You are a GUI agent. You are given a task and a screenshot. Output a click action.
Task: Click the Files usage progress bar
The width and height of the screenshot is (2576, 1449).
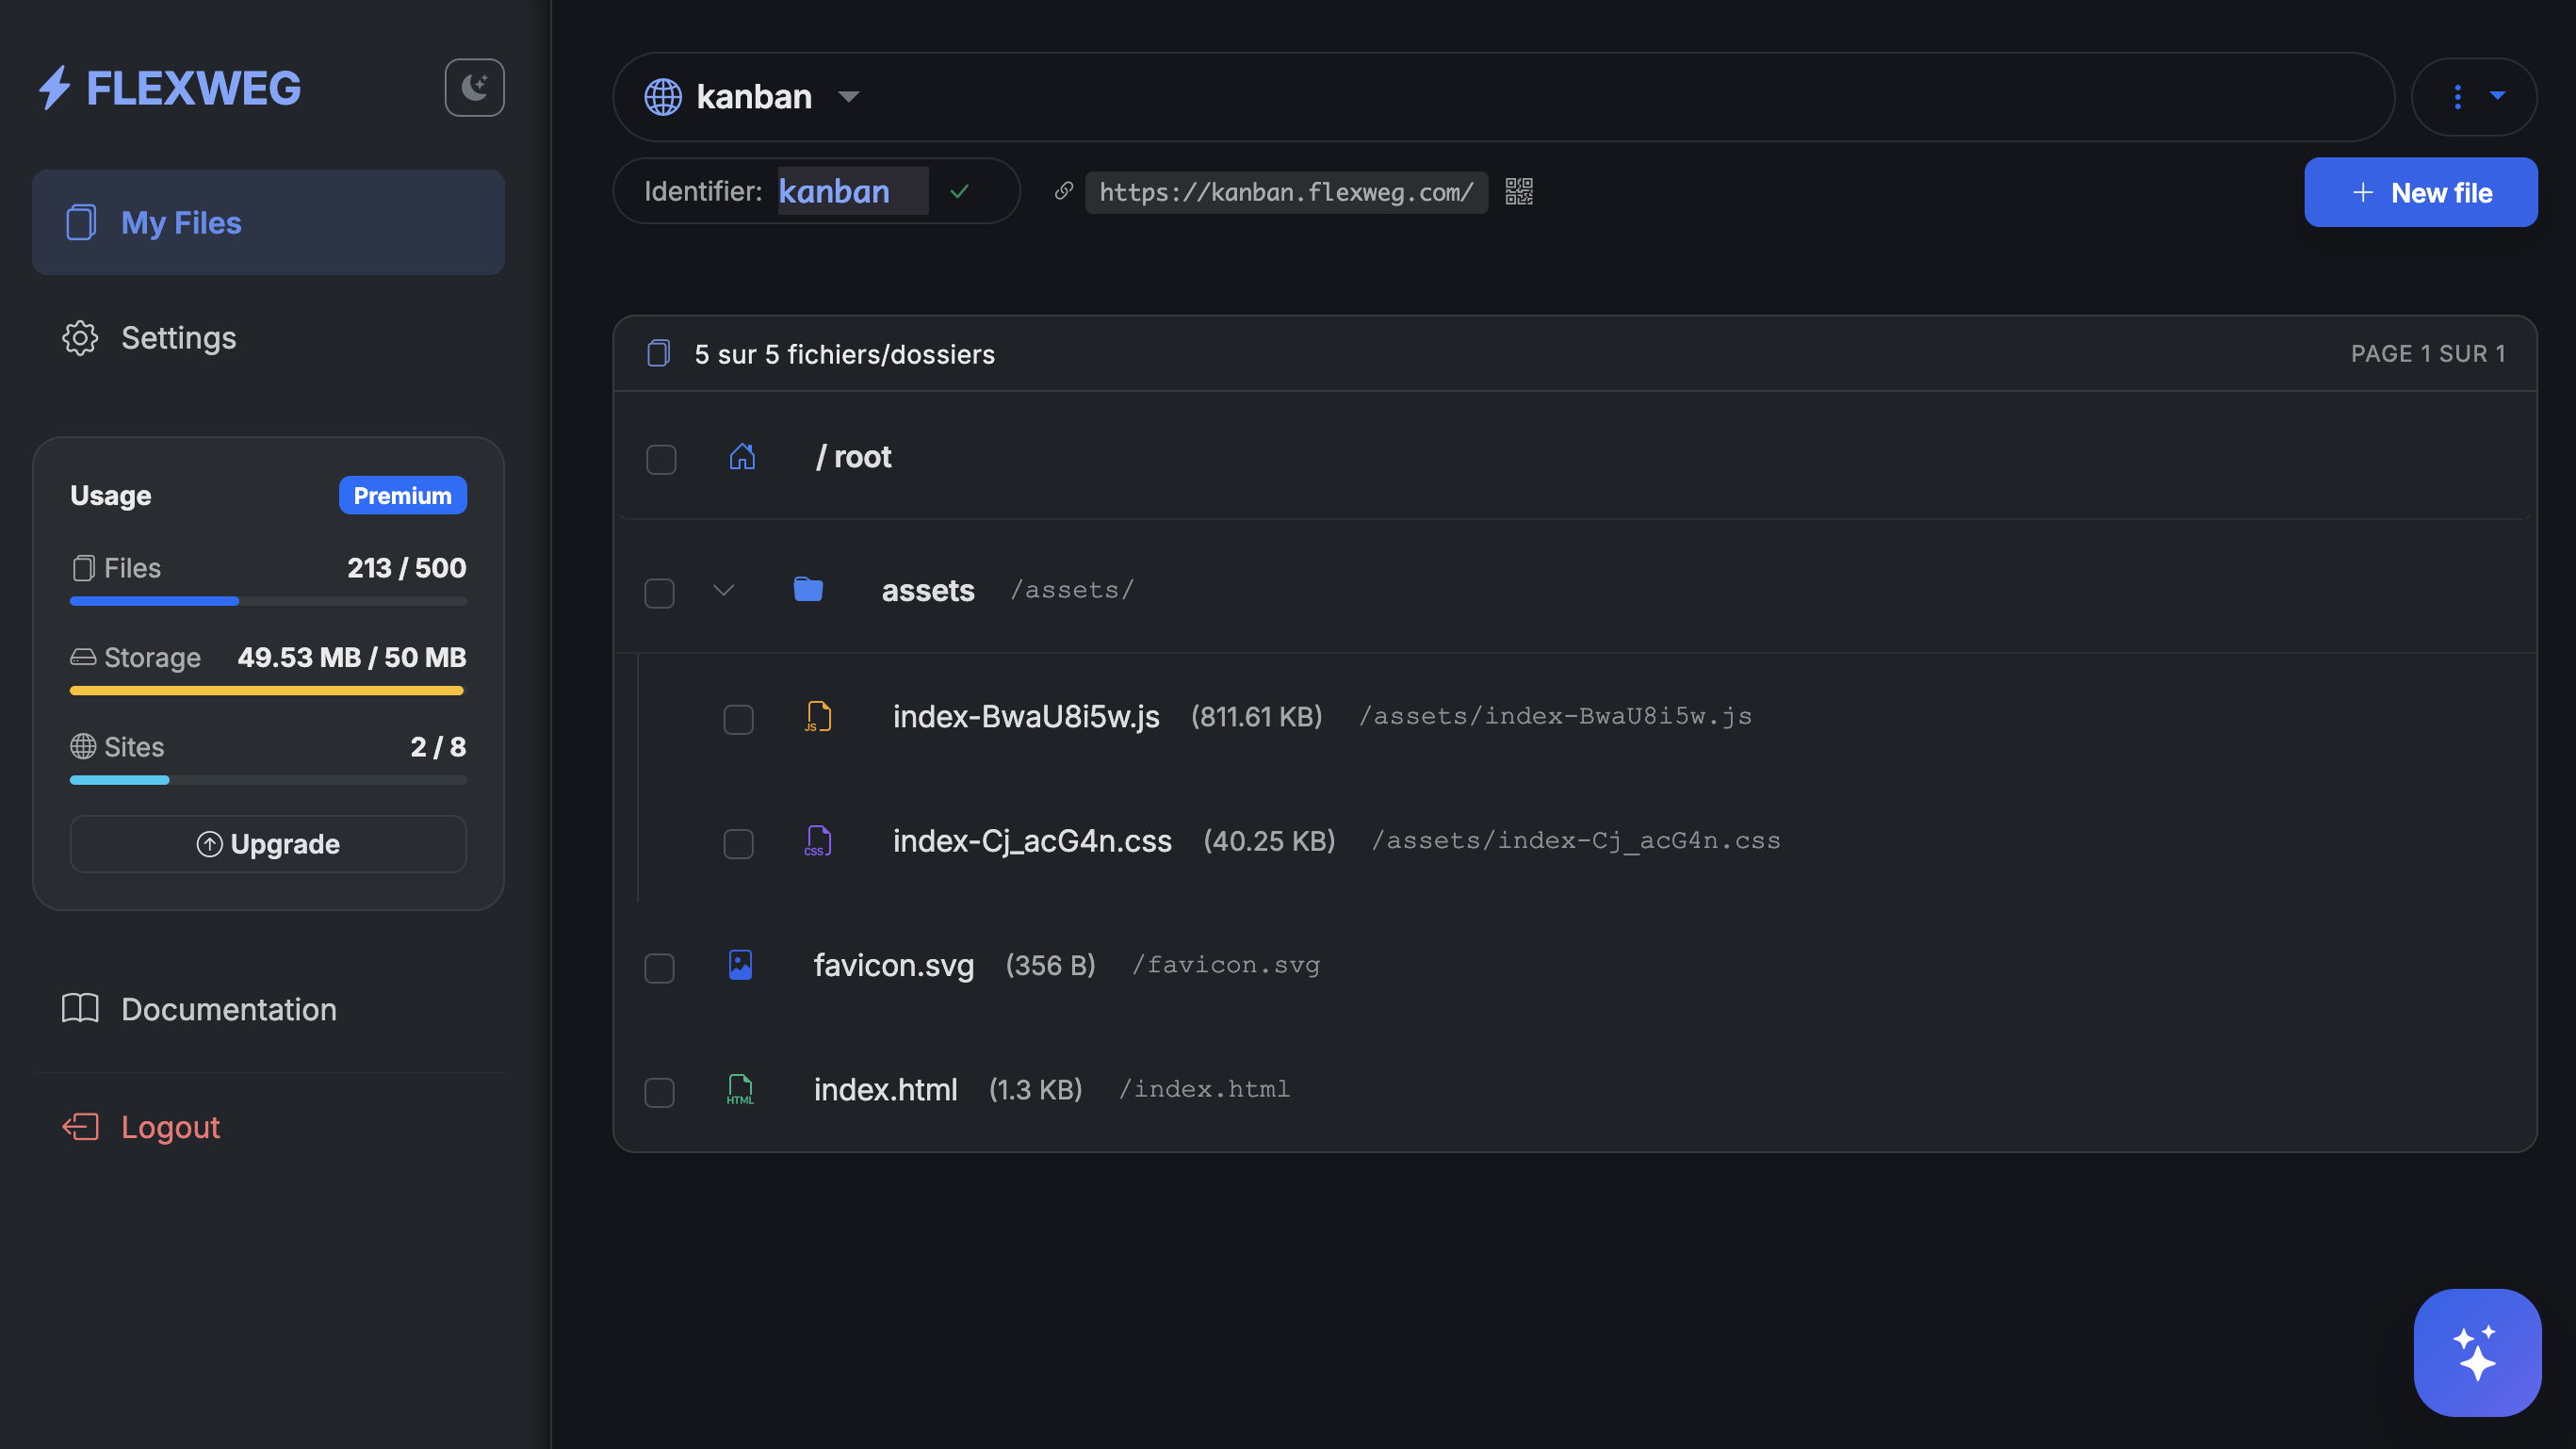(268, 601)
